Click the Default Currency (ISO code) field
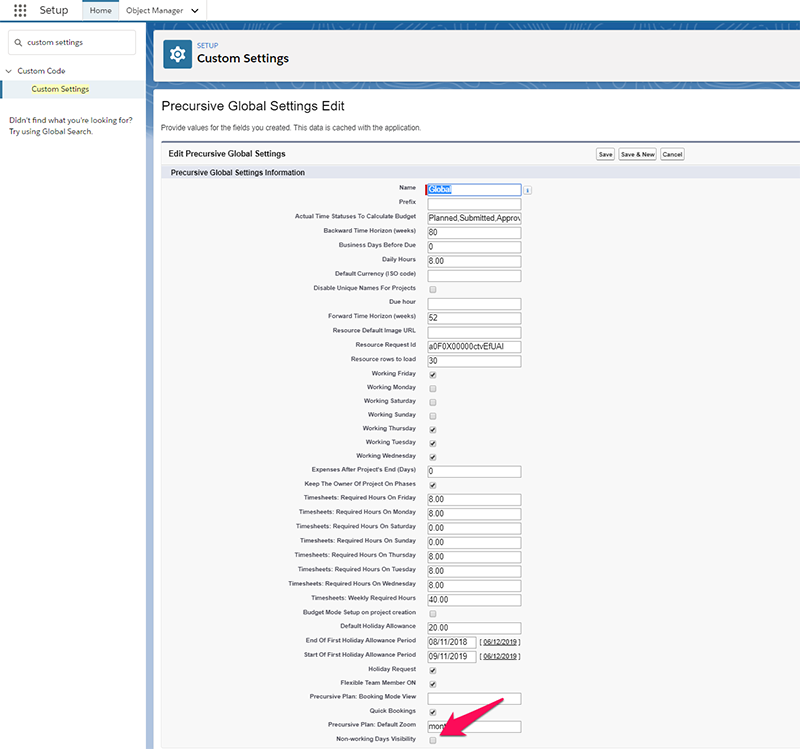The height and width of the screenshot is (749, 800). click(474, 275)
